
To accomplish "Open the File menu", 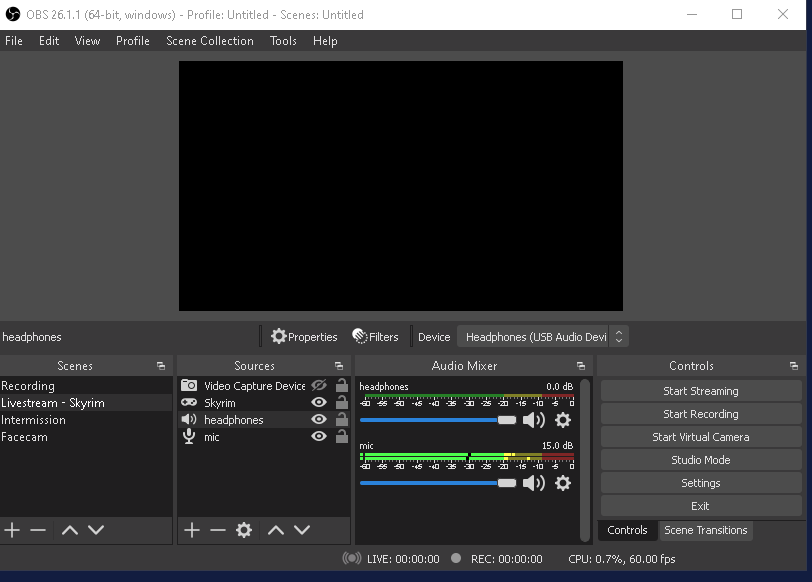I will (x=14, y=41).
